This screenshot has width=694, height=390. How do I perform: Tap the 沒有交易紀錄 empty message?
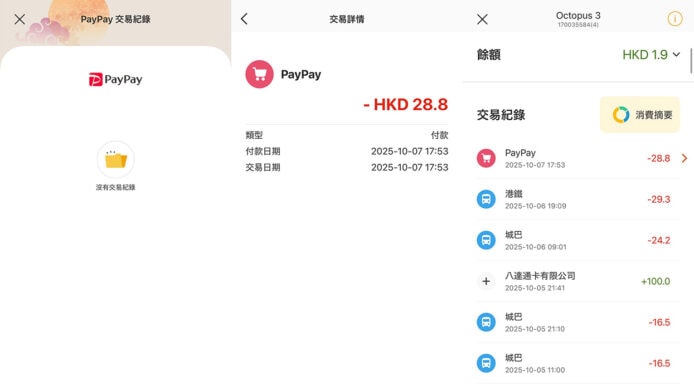click(116, 187)
